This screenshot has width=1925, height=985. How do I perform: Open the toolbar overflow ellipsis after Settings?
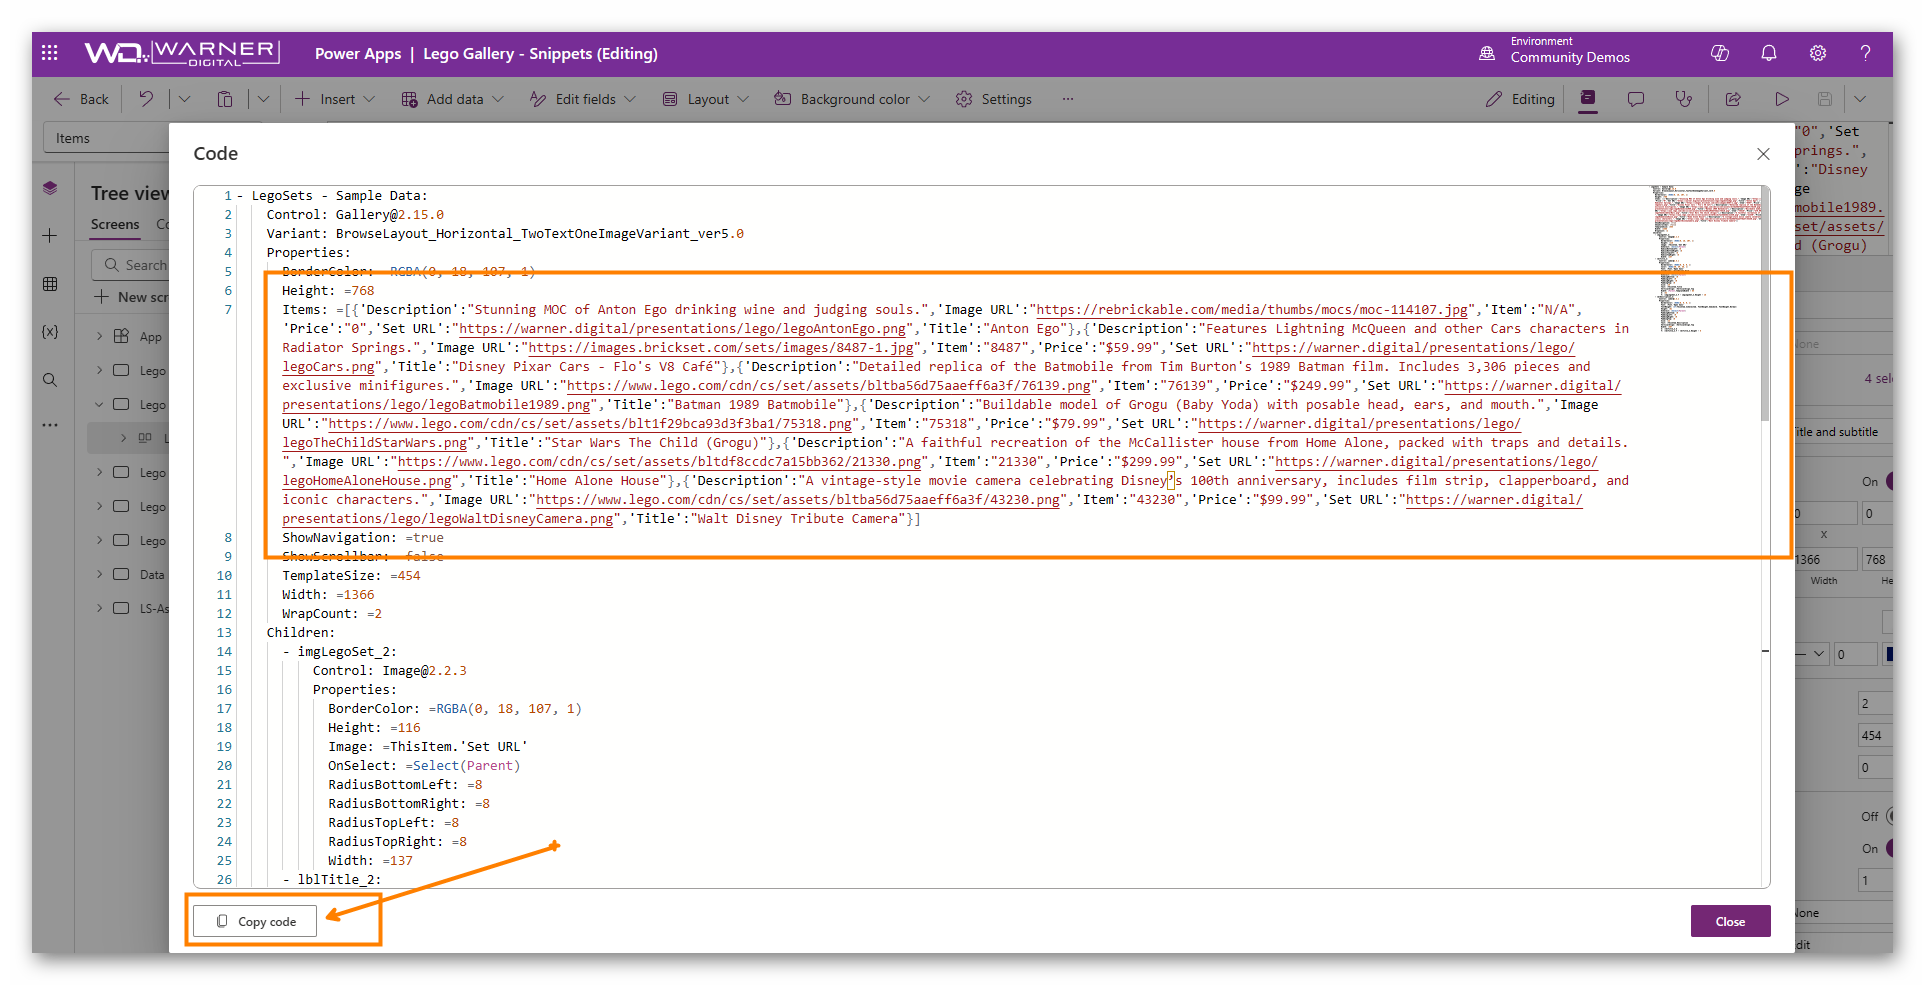(1068, 99)
